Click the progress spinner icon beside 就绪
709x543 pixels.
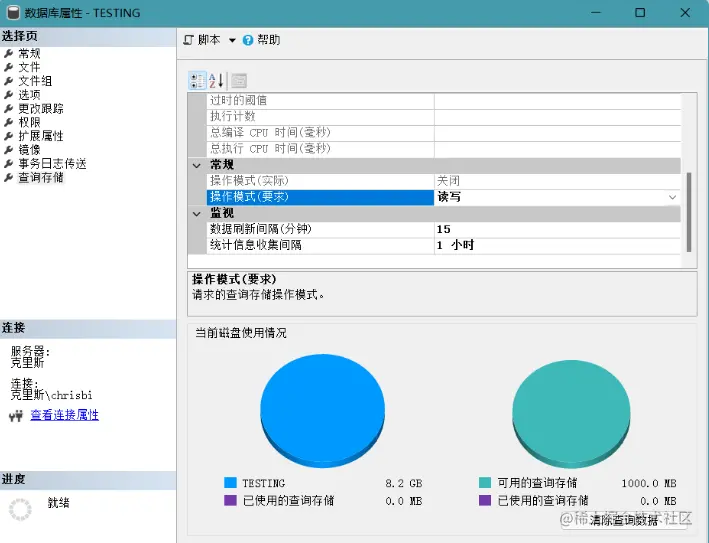click(x=20, y=510)
